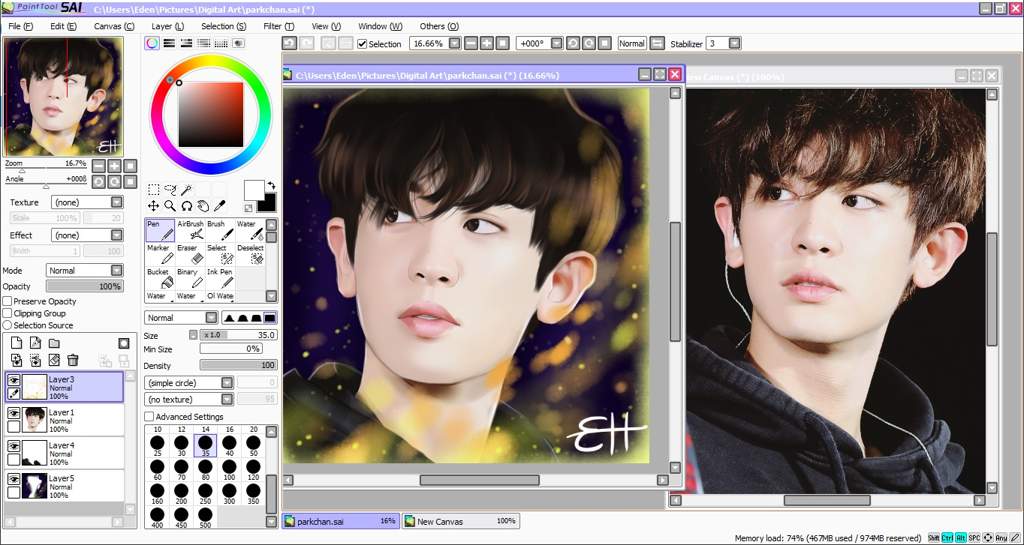Activate the Hand pan tool
This screenshot has height=545, width=1024.
click(x=202, y=206)
